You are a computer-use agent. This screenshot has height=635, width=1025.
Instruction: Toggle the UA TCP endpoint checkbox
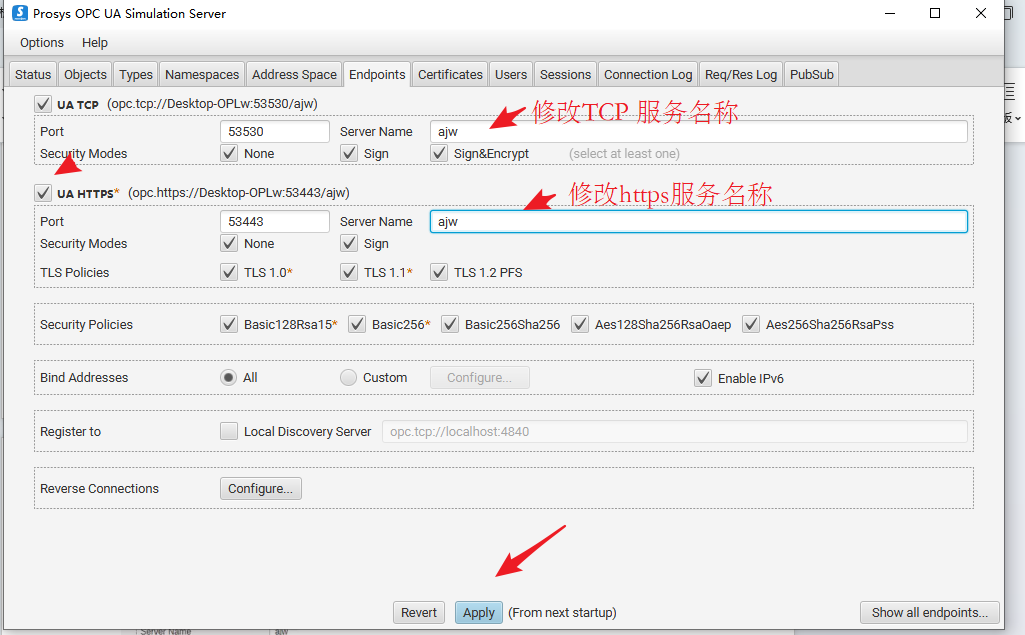[x=43, y=104]
